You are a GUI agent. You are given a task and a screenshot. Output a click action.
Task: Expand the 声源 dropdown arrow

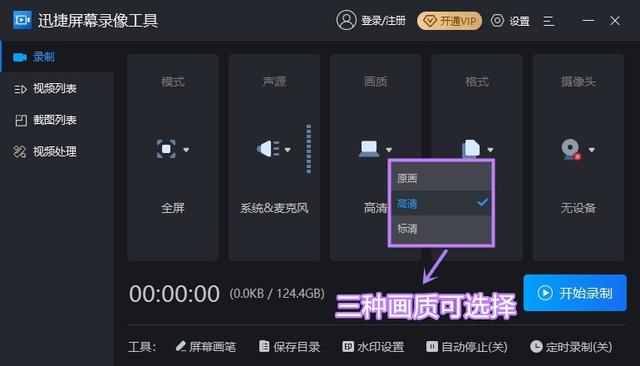tap(287, 150)
